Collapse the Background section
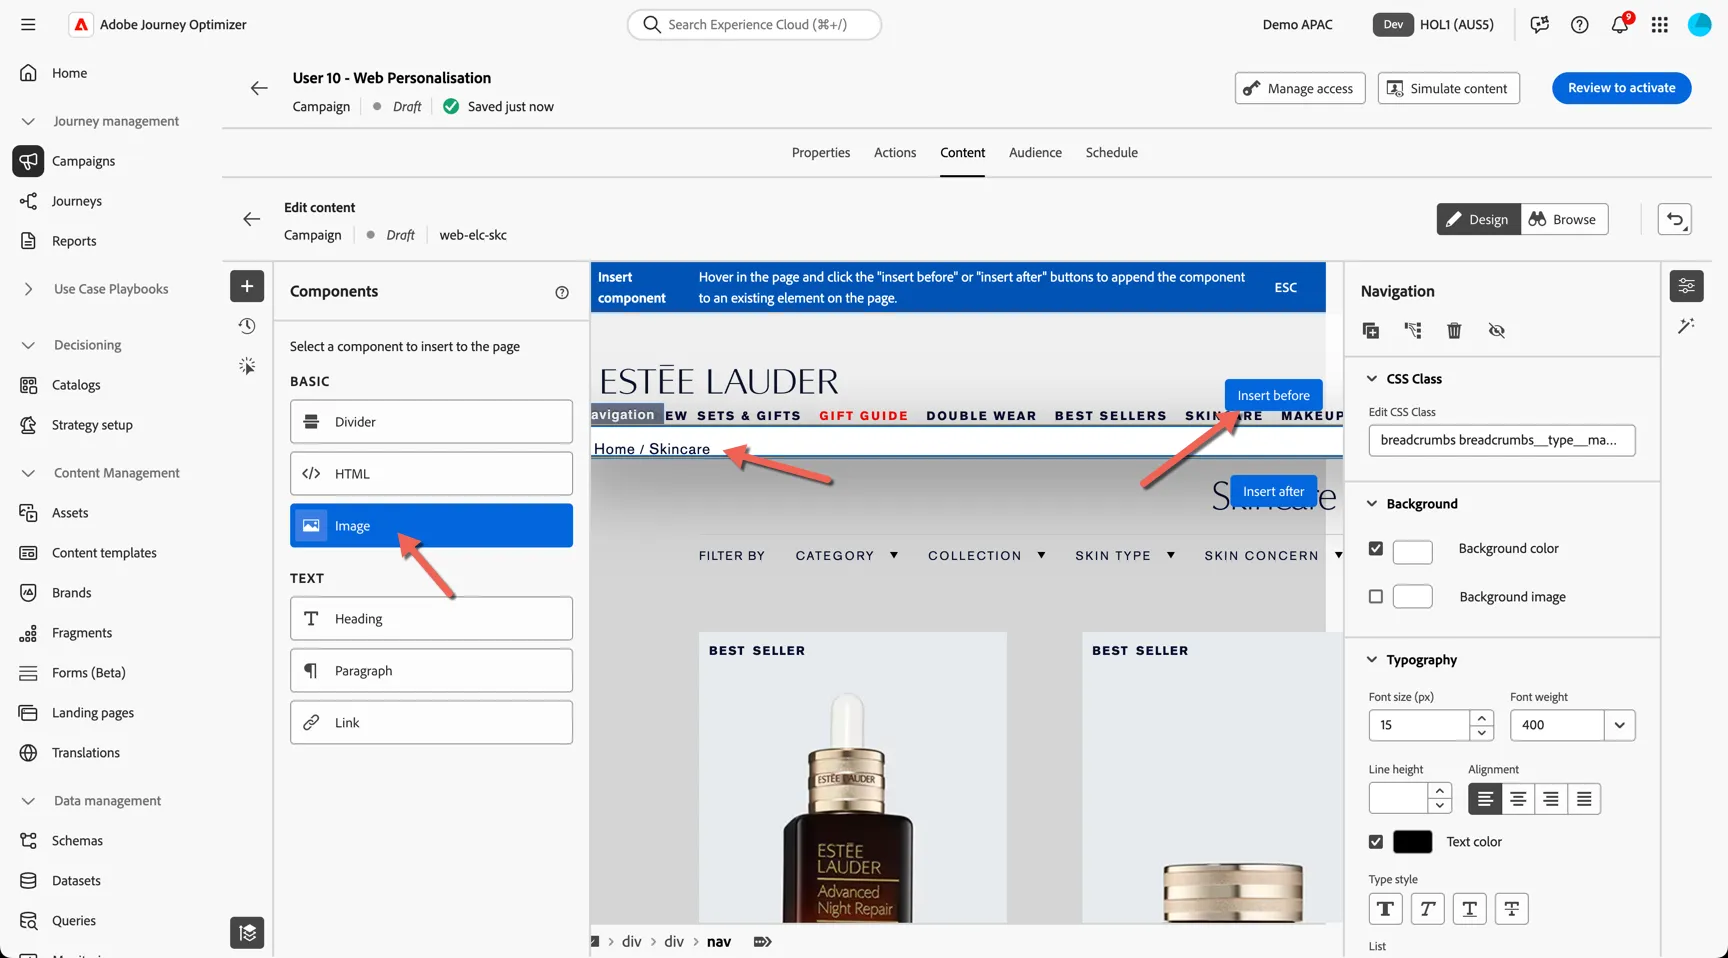This screenshot has width=1728, height=958. tap(1372, 503)
